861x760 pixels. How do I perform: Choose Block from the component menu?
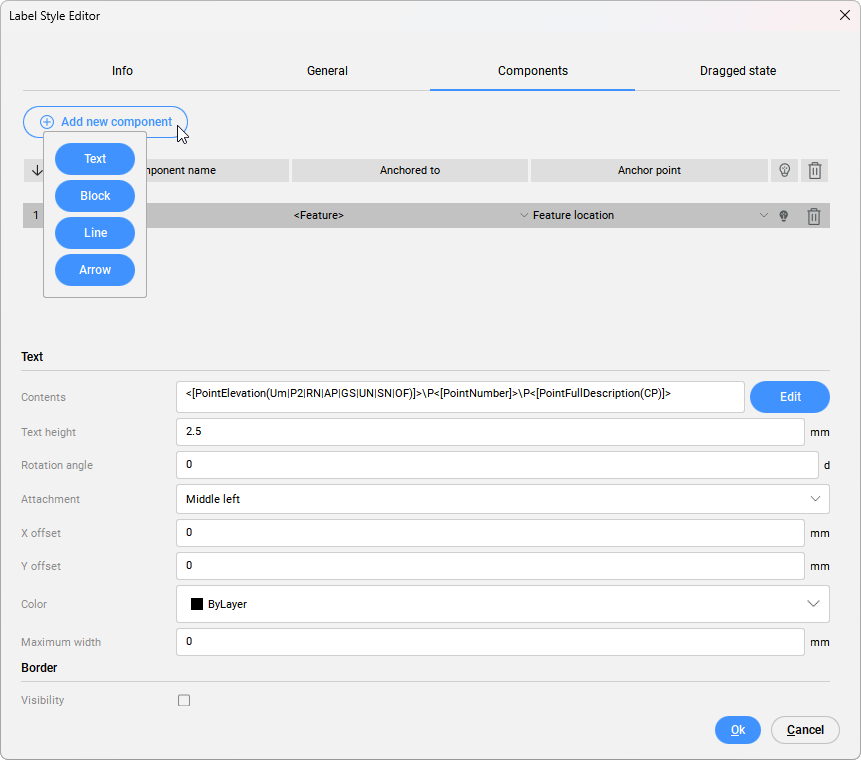click(x=95, y=196)
